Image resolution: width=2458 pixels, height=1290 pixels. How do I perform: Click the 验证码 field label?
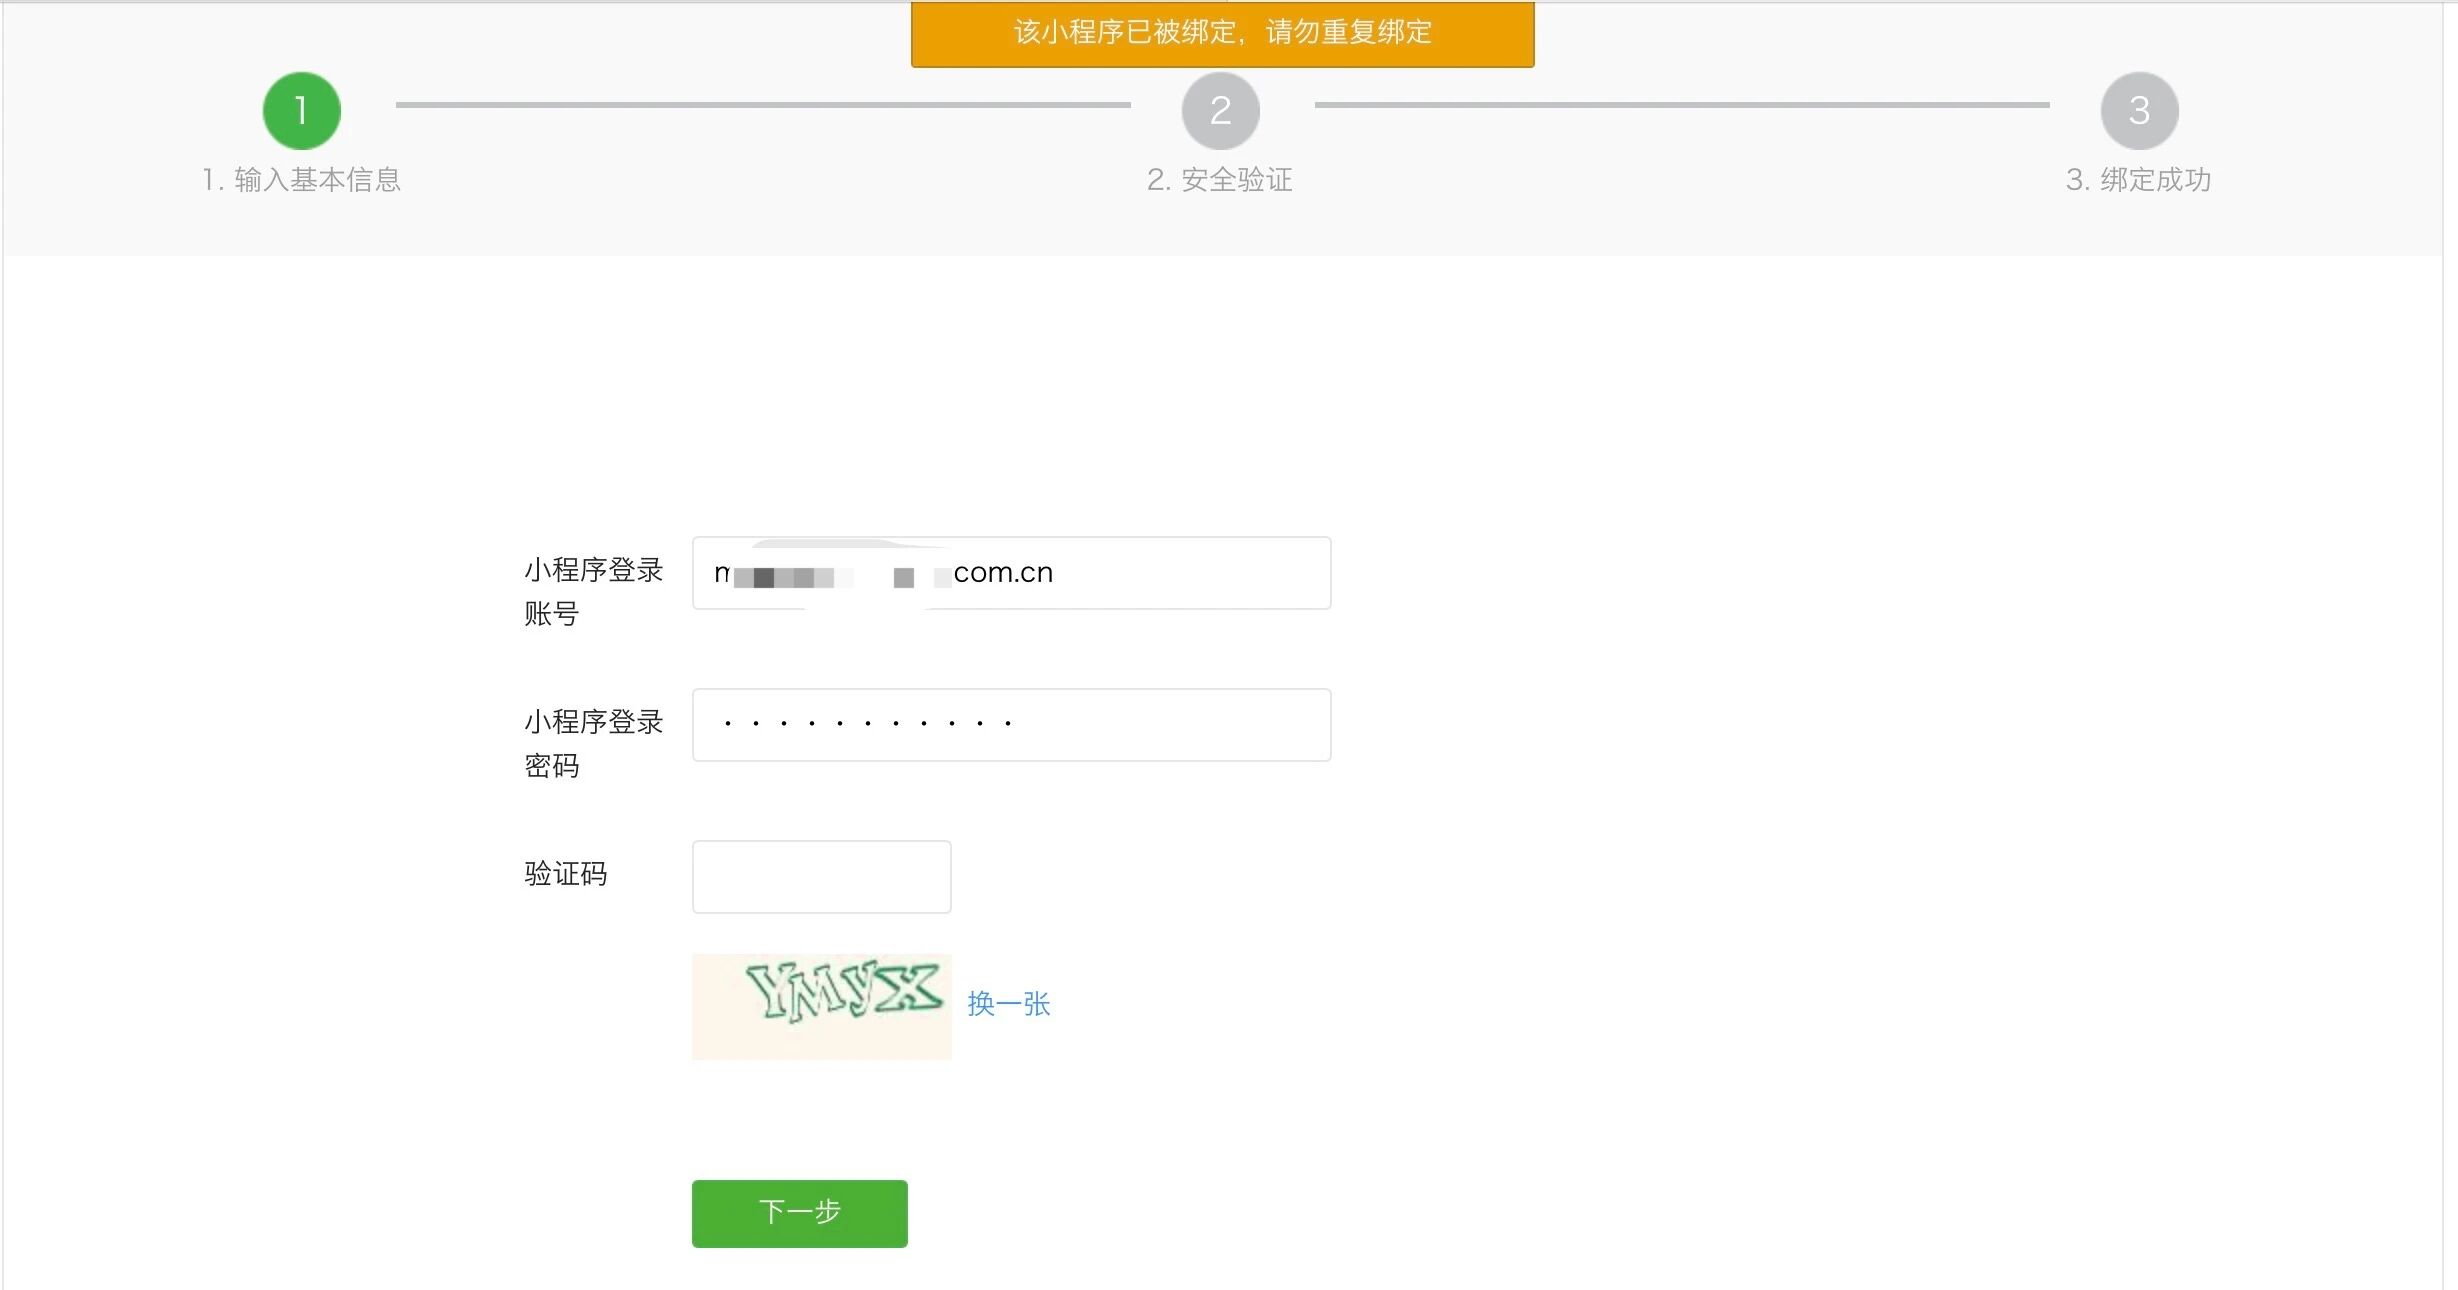pos(565,874)
